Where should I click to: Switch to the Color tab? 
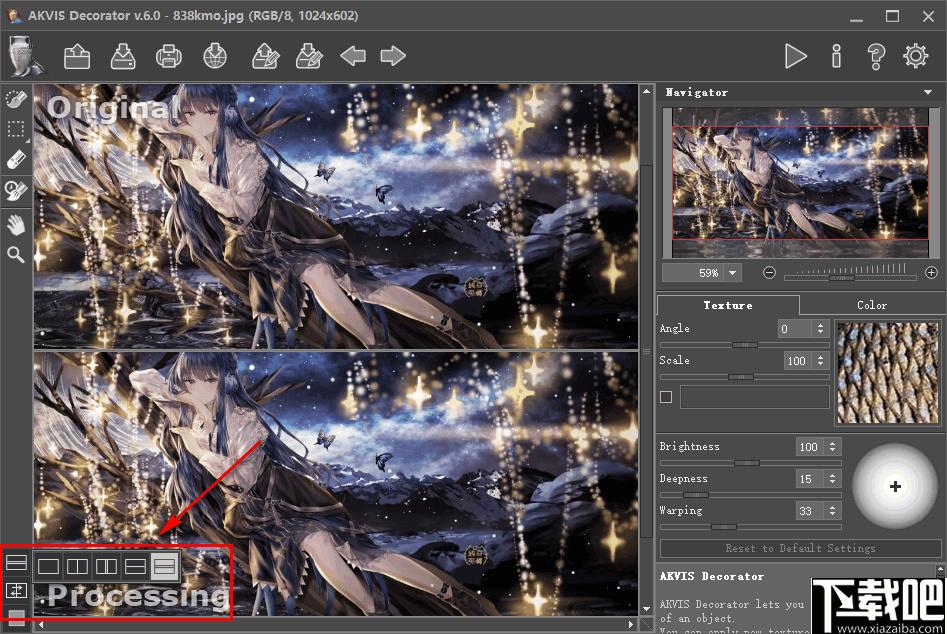click(x=872, y=306)
